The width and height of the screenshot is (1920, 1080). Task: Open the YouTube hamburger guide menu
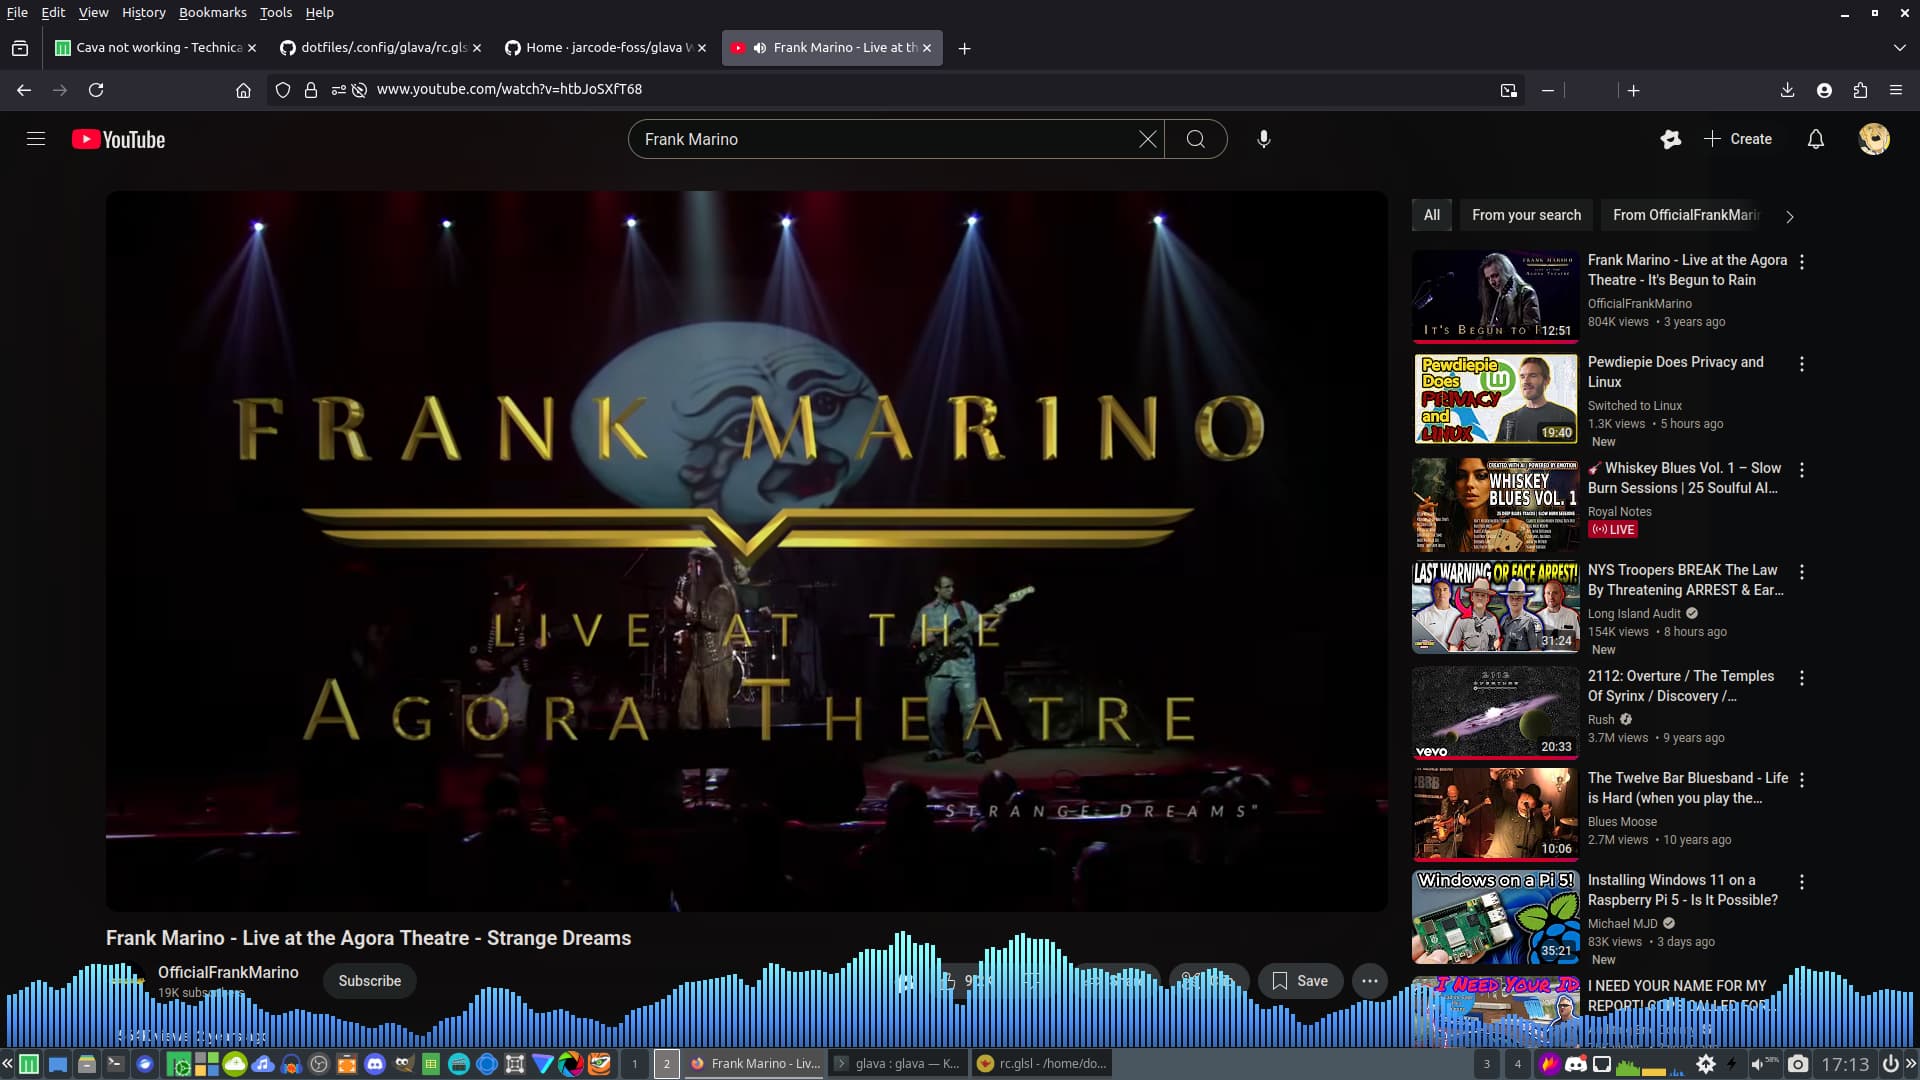point(36,139)
